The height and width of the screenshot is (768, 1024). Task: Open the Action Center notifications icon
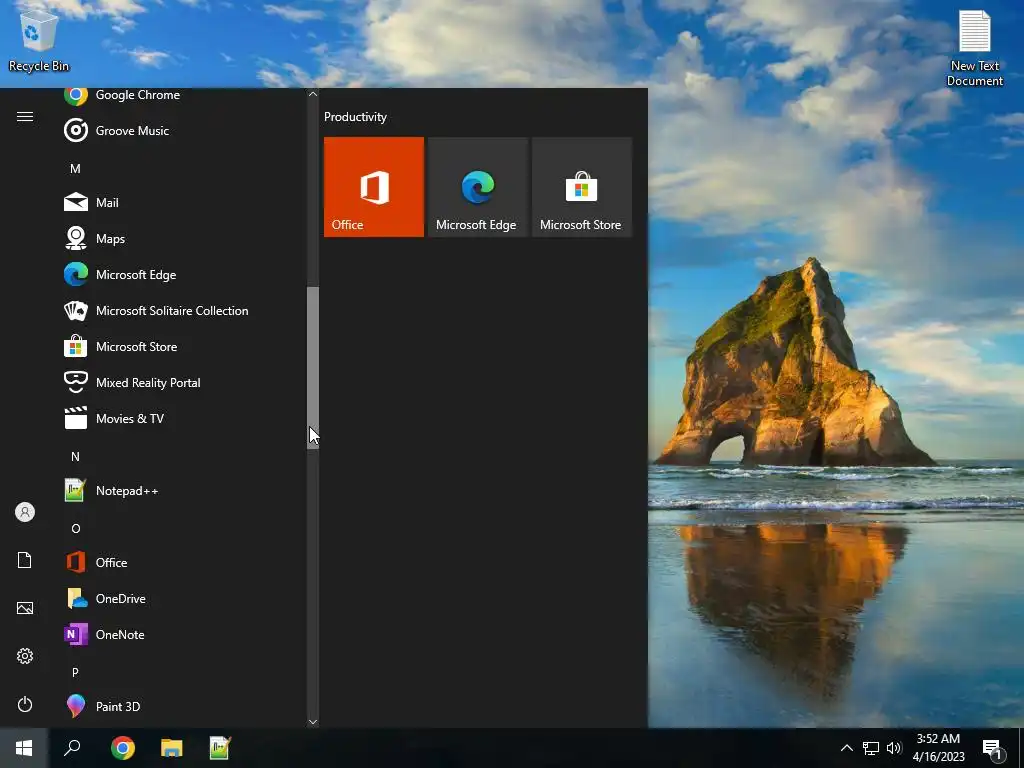pyautogui.click(x=993, y=749)
